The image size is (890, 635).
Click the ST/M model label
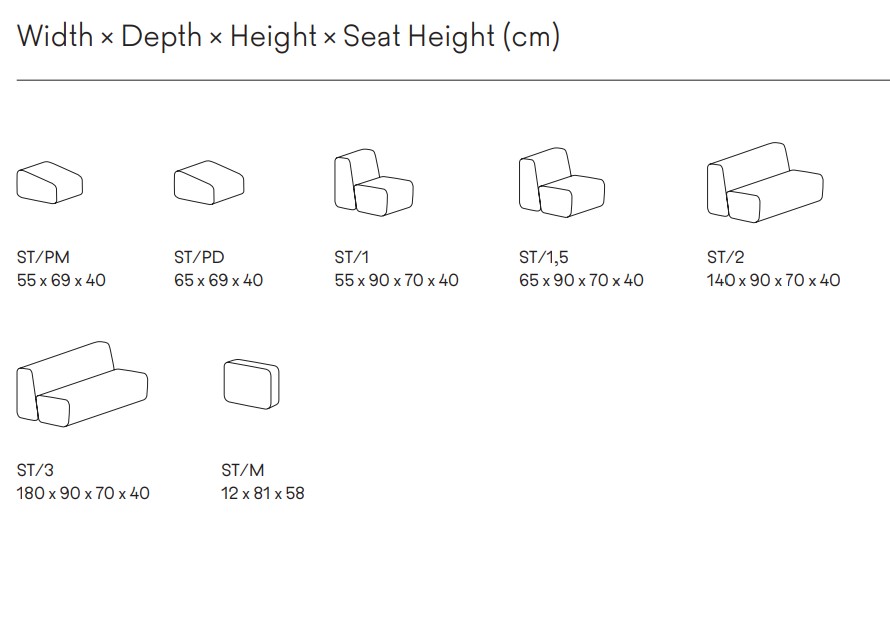[x=243, y=470]
